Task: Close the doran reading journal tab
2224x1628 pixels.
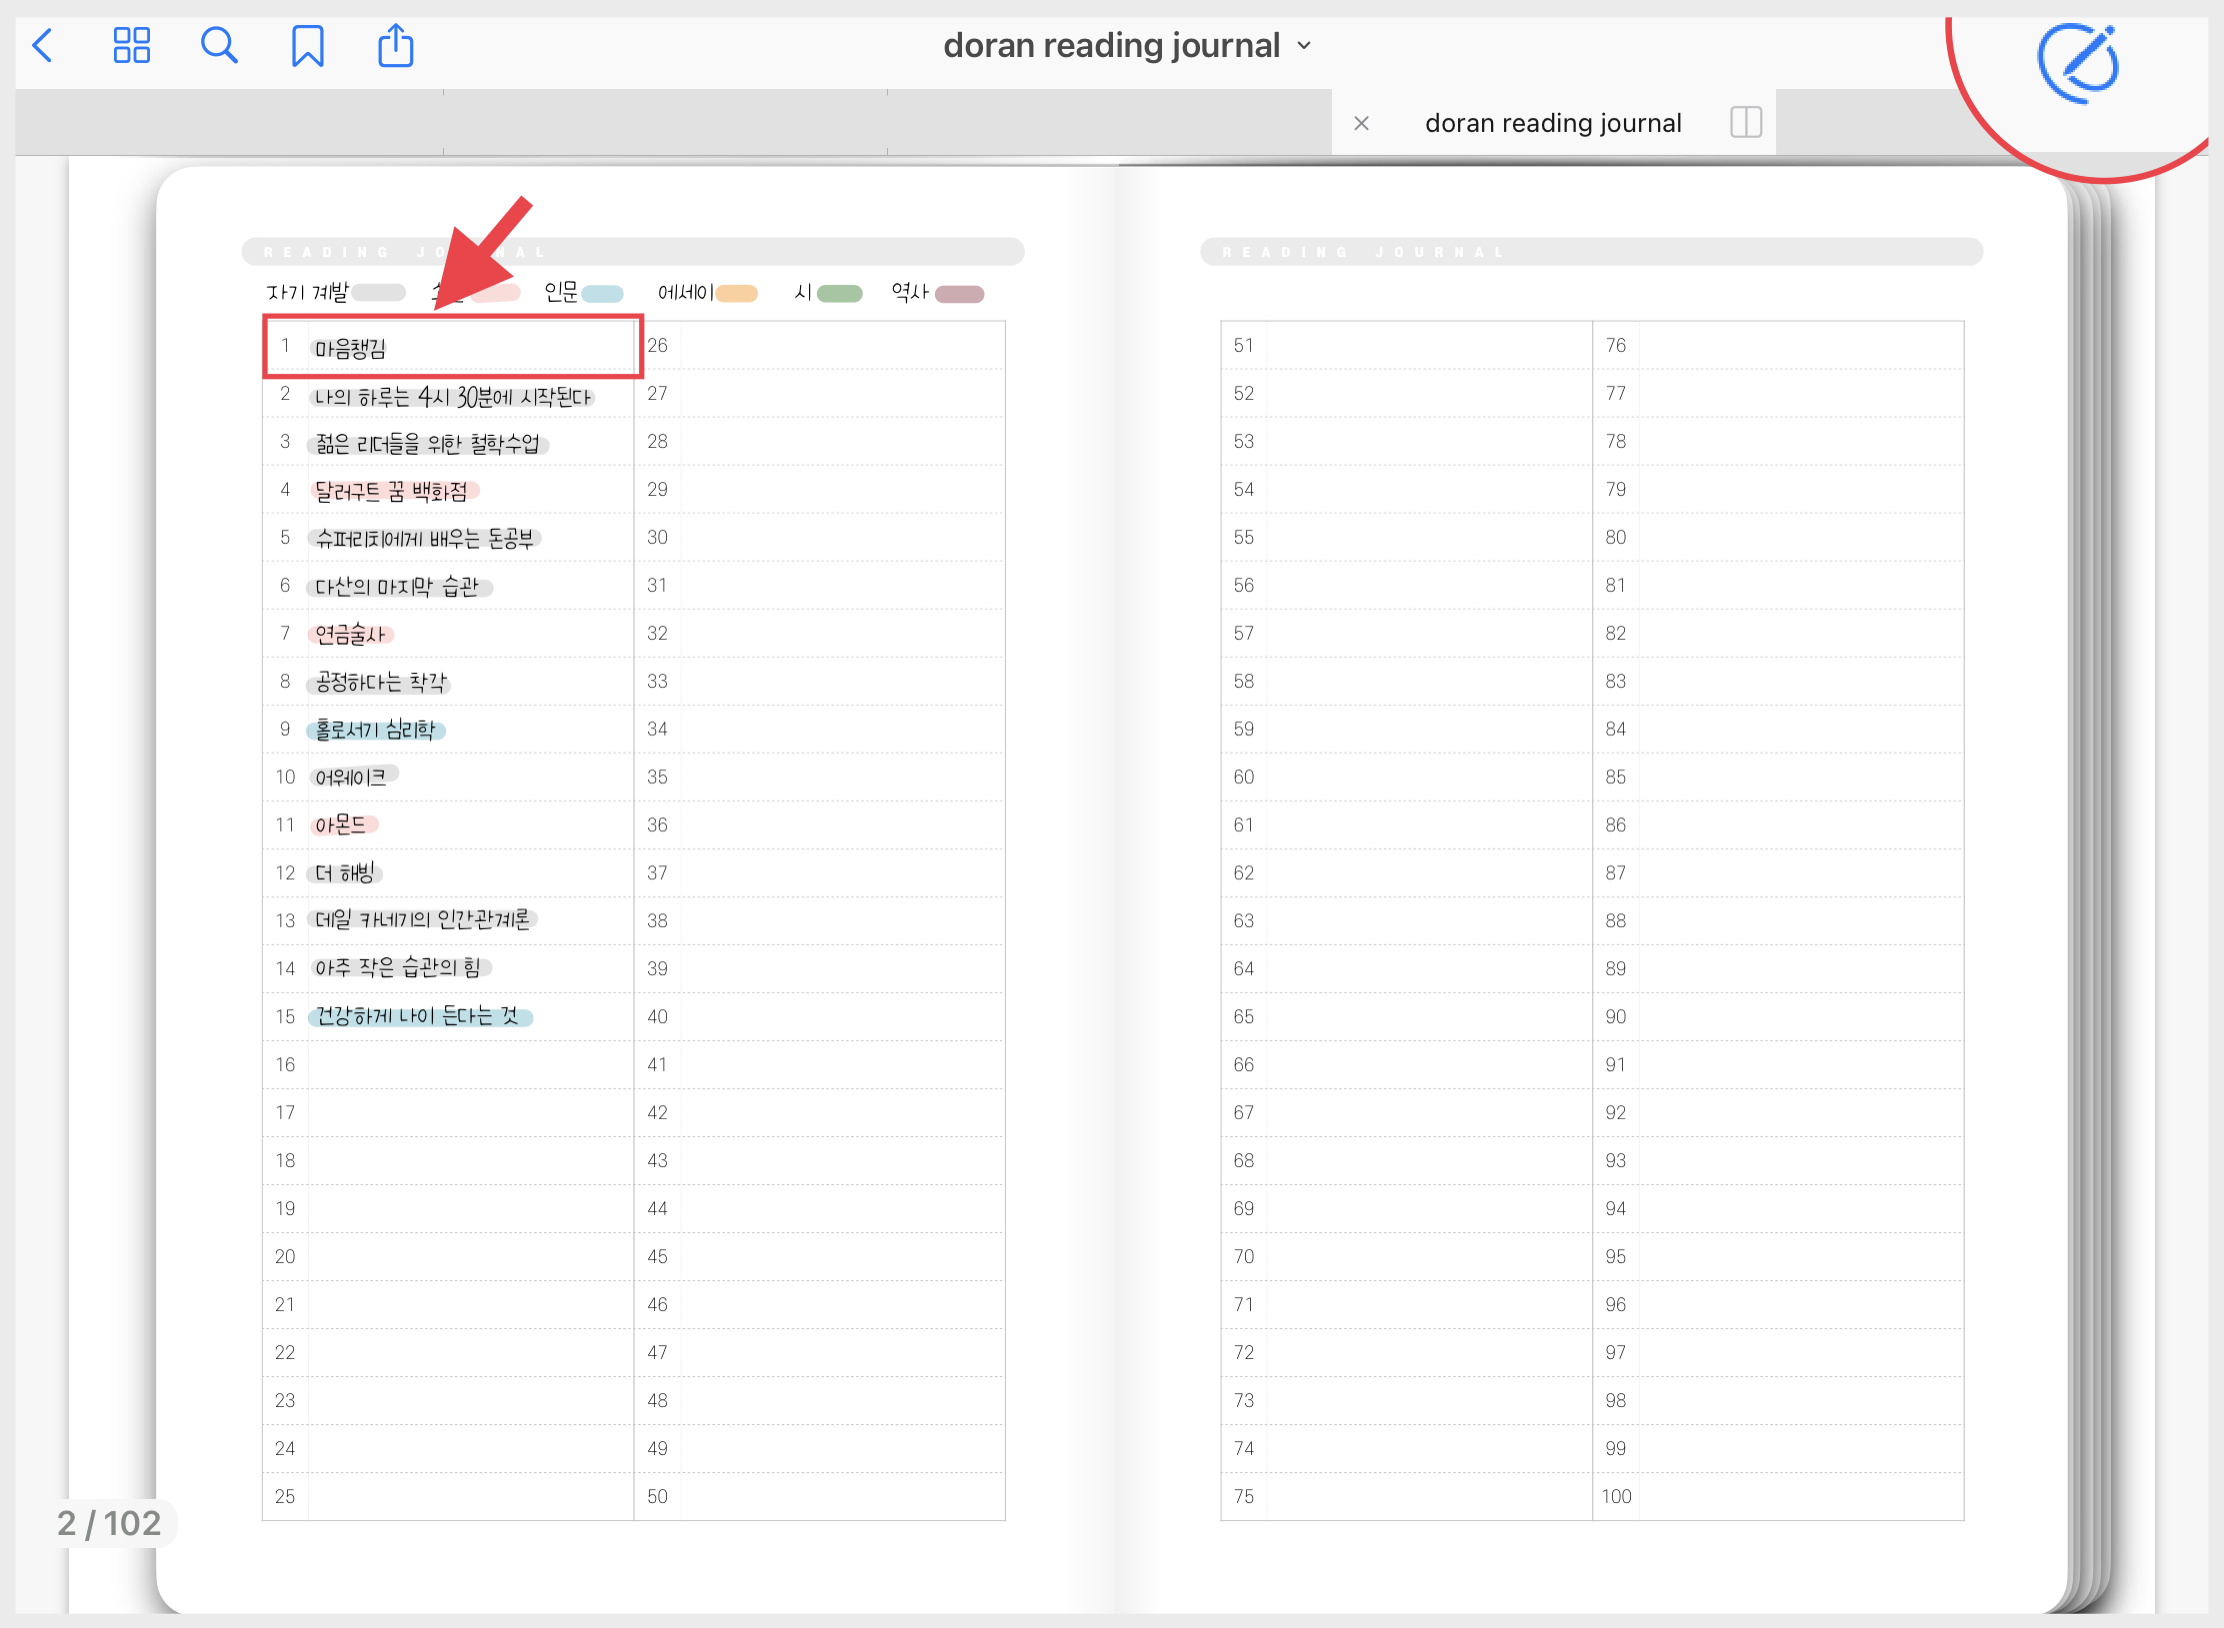Action: [x=1361, y=123]
